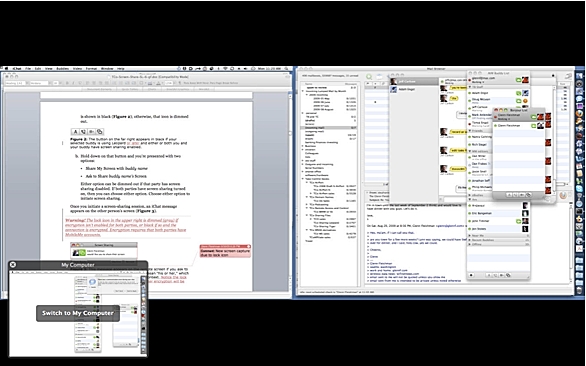The width and height of the screenshot is (586, 366).
Task: Select the Document Elements tab in Word
Action: tap(99, 89)
